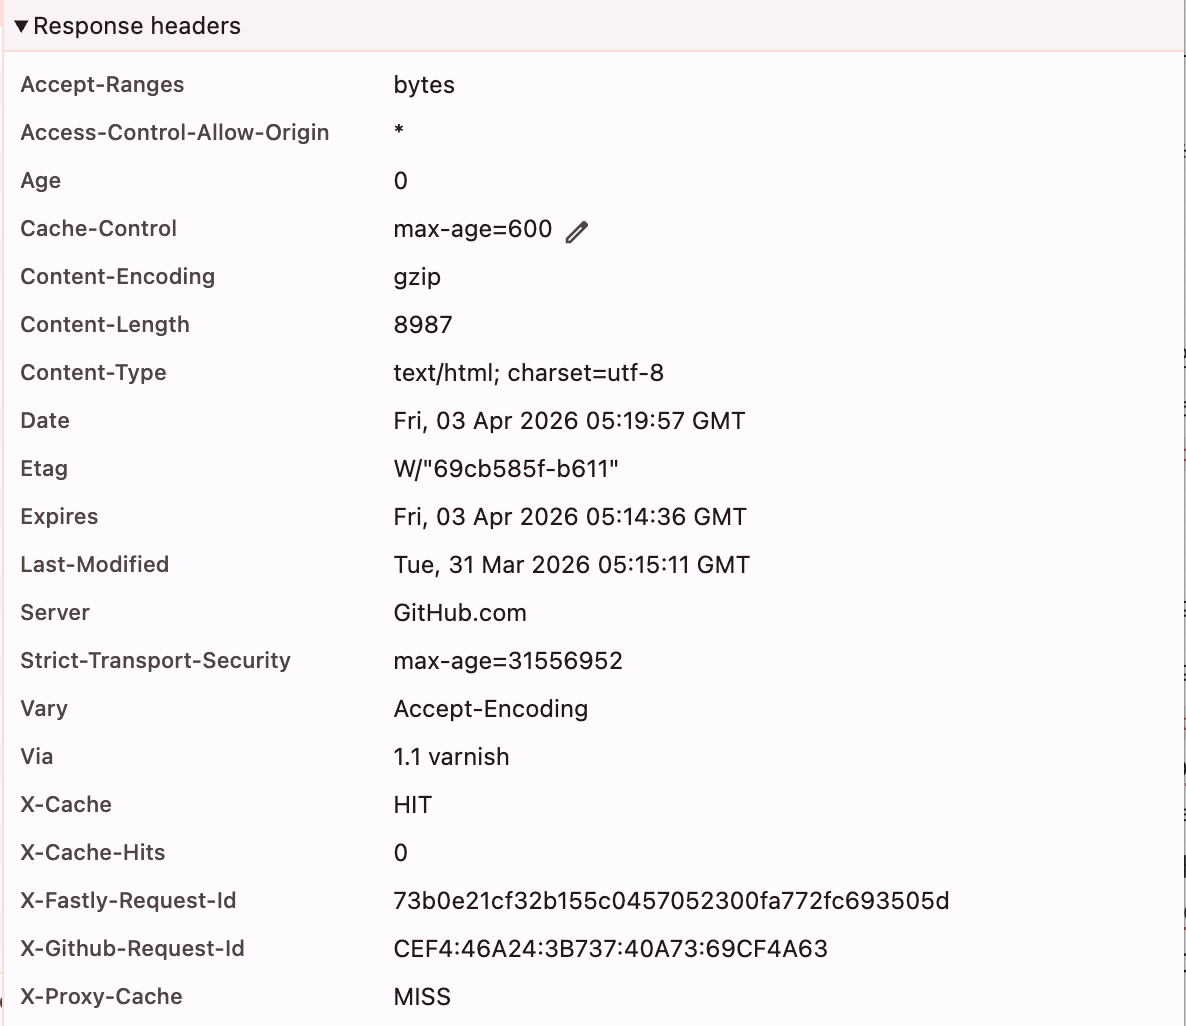Click the Vary Accept-Encoding value
Viewport: 1186px width, 1026px height.
point(491,709)
